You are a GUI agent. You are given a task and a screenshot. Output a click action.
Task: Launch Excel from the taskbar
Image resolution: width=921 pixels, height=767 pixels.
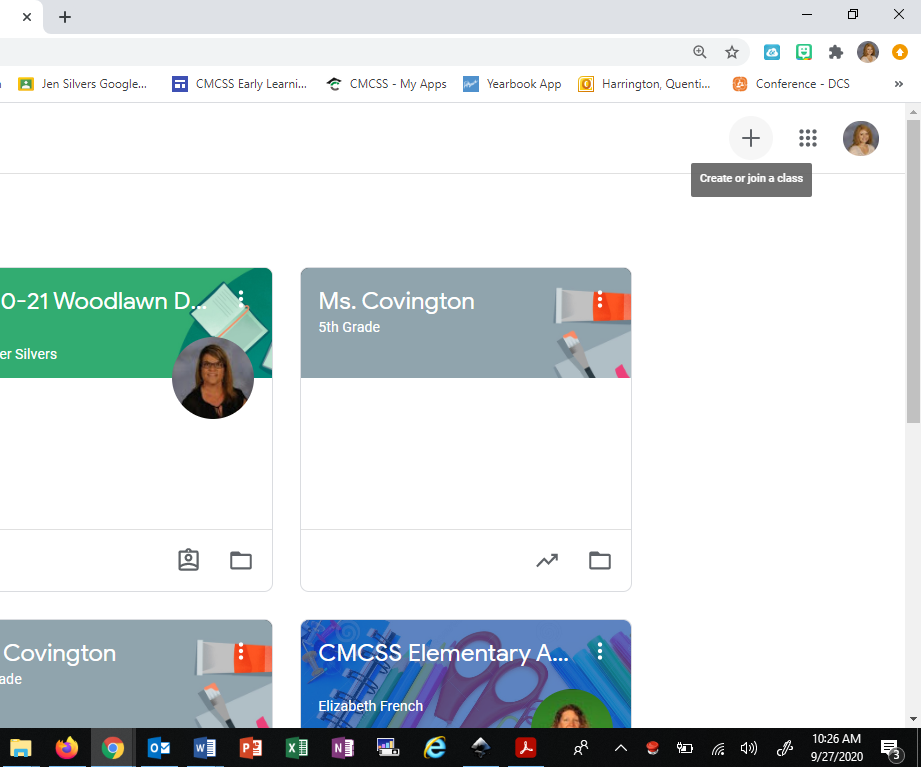point(296,747)
